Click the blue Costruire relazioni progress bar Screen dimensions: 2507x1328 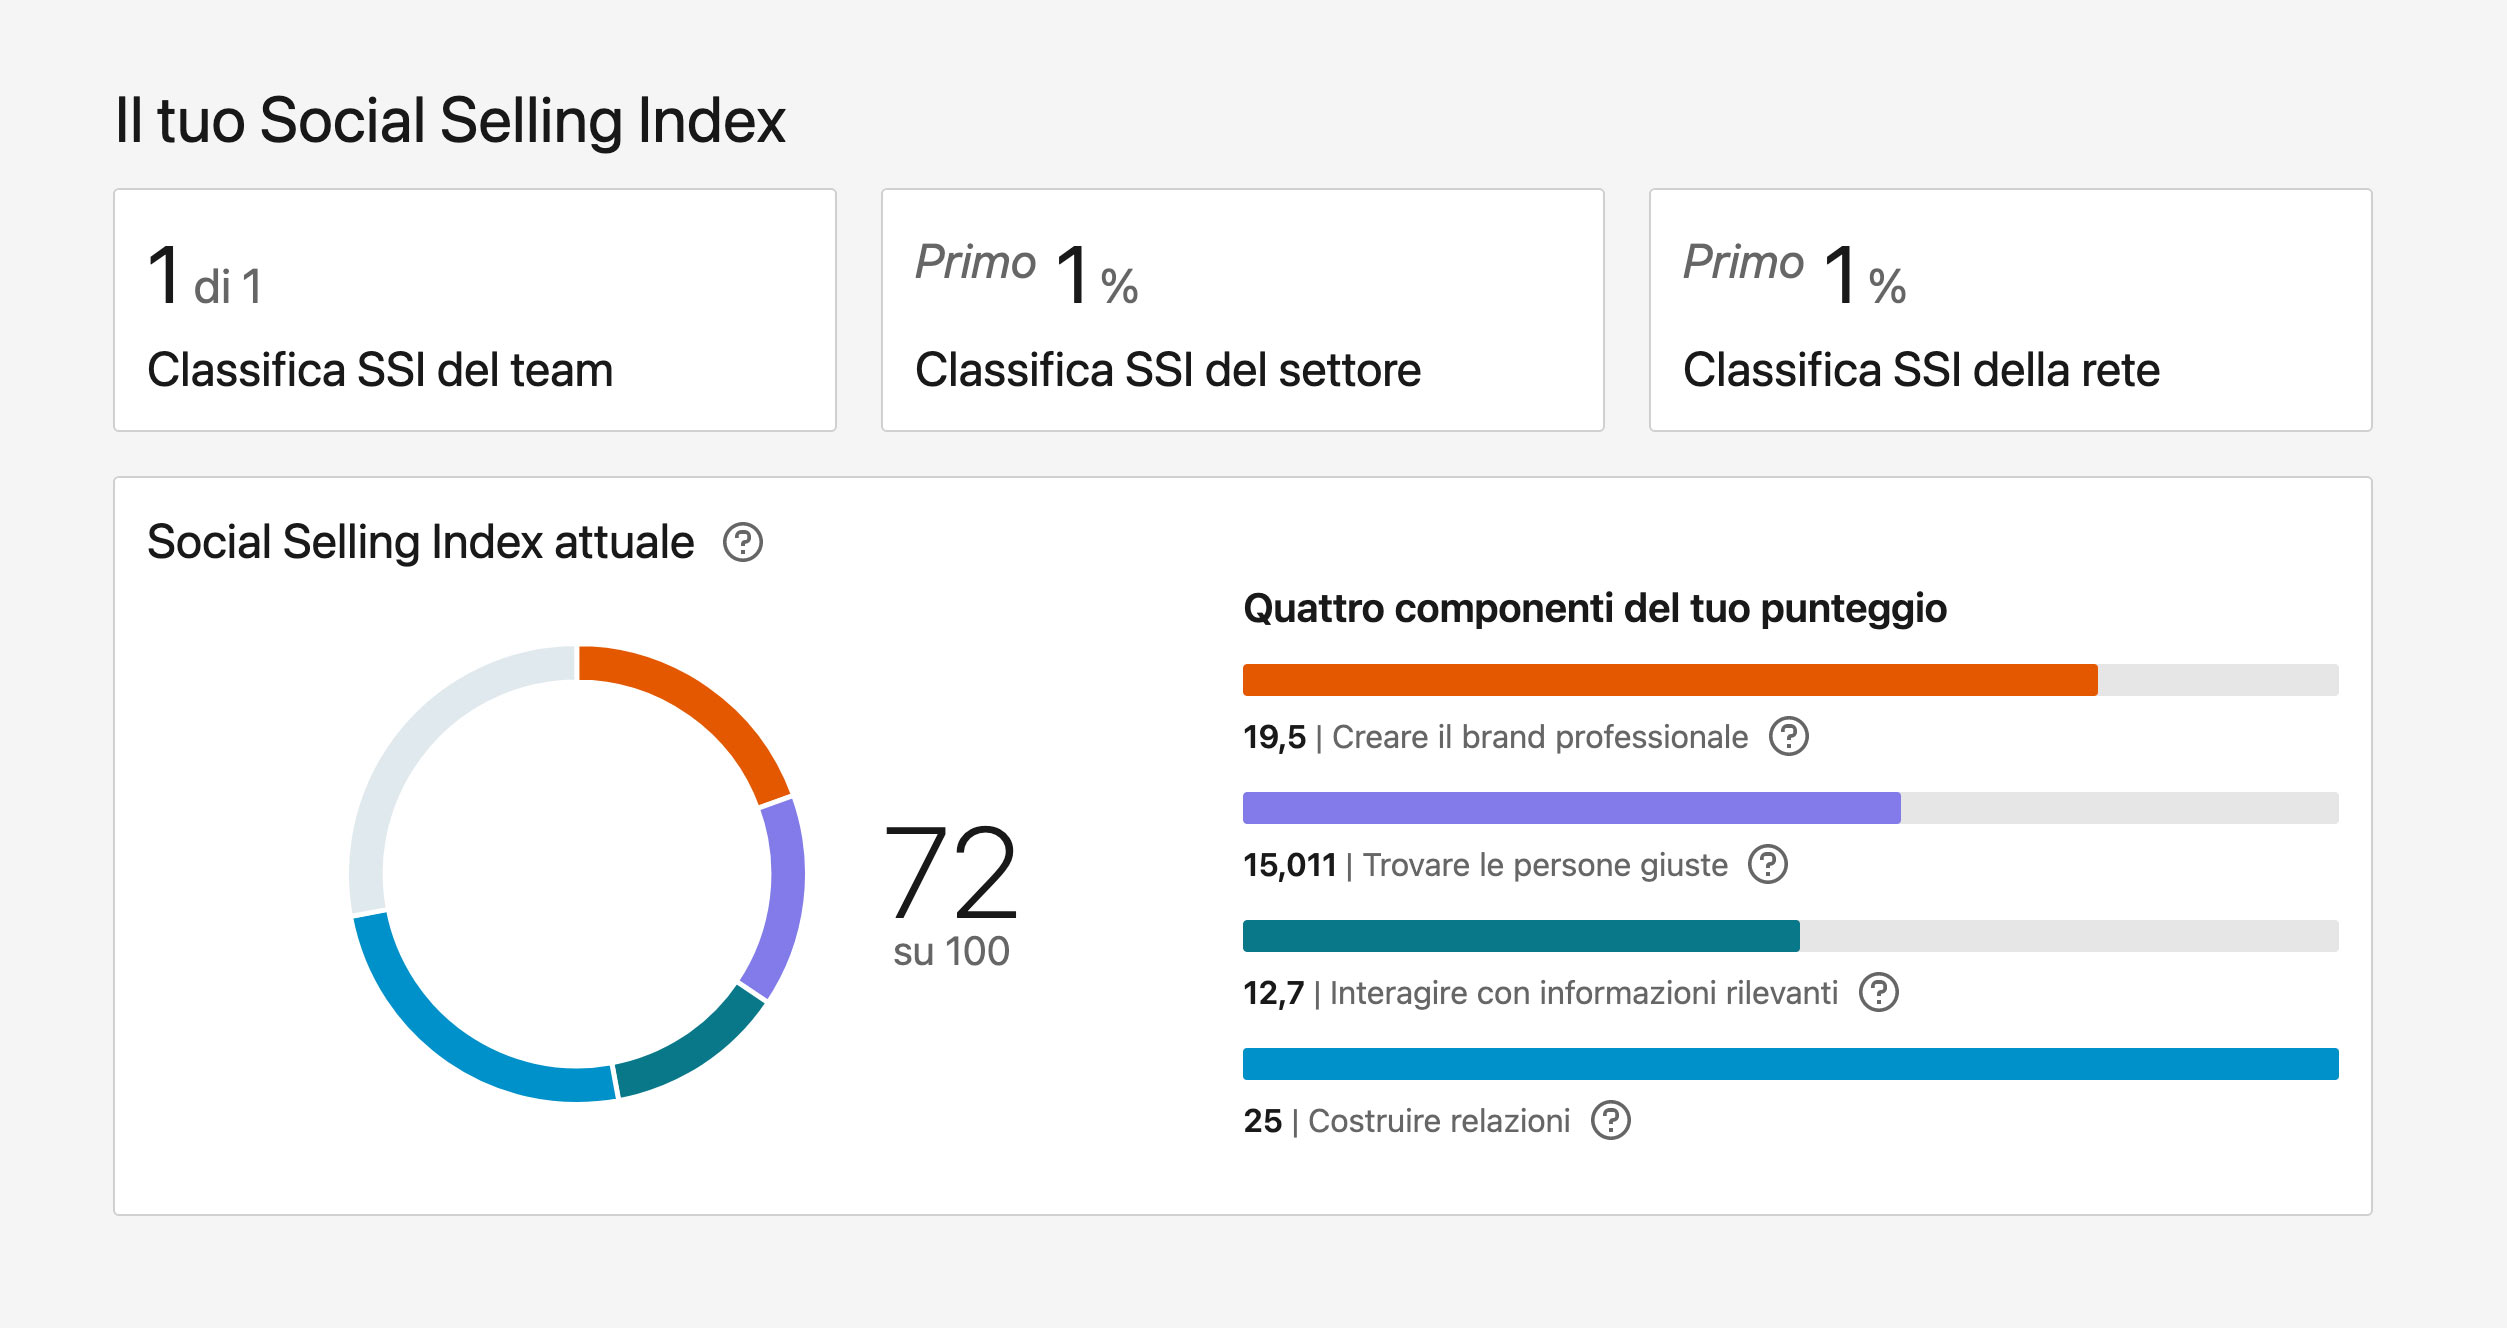(1790, 1064)
